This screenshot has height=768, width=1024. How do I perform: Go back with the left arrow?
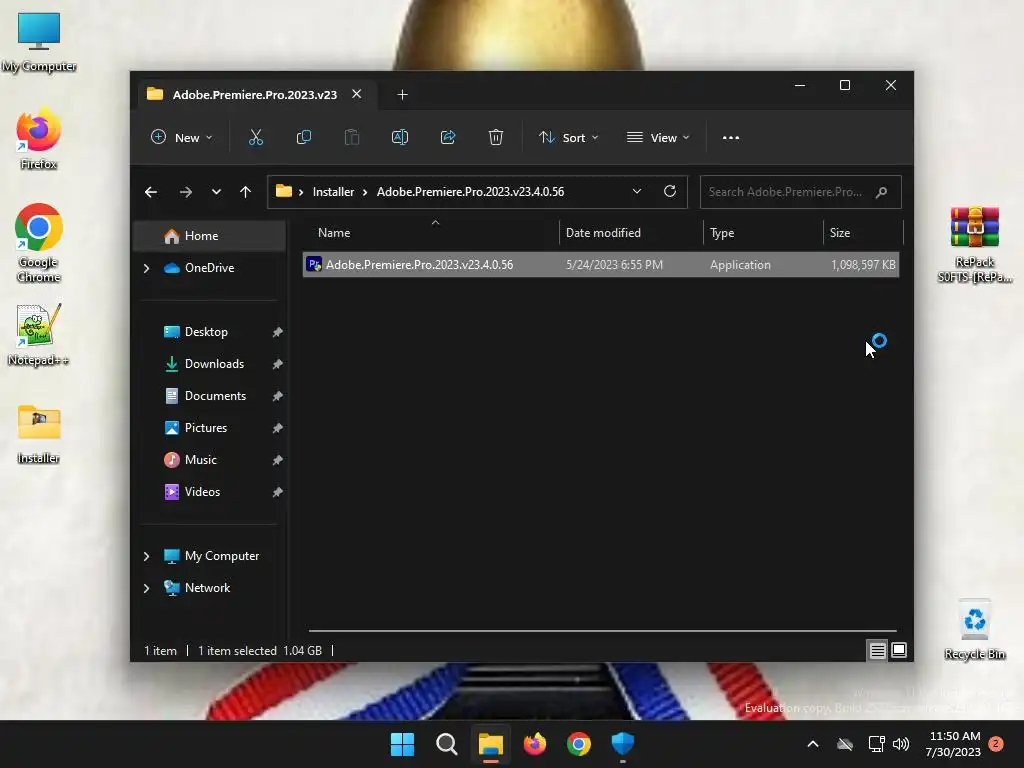click(x=151, y=192)
